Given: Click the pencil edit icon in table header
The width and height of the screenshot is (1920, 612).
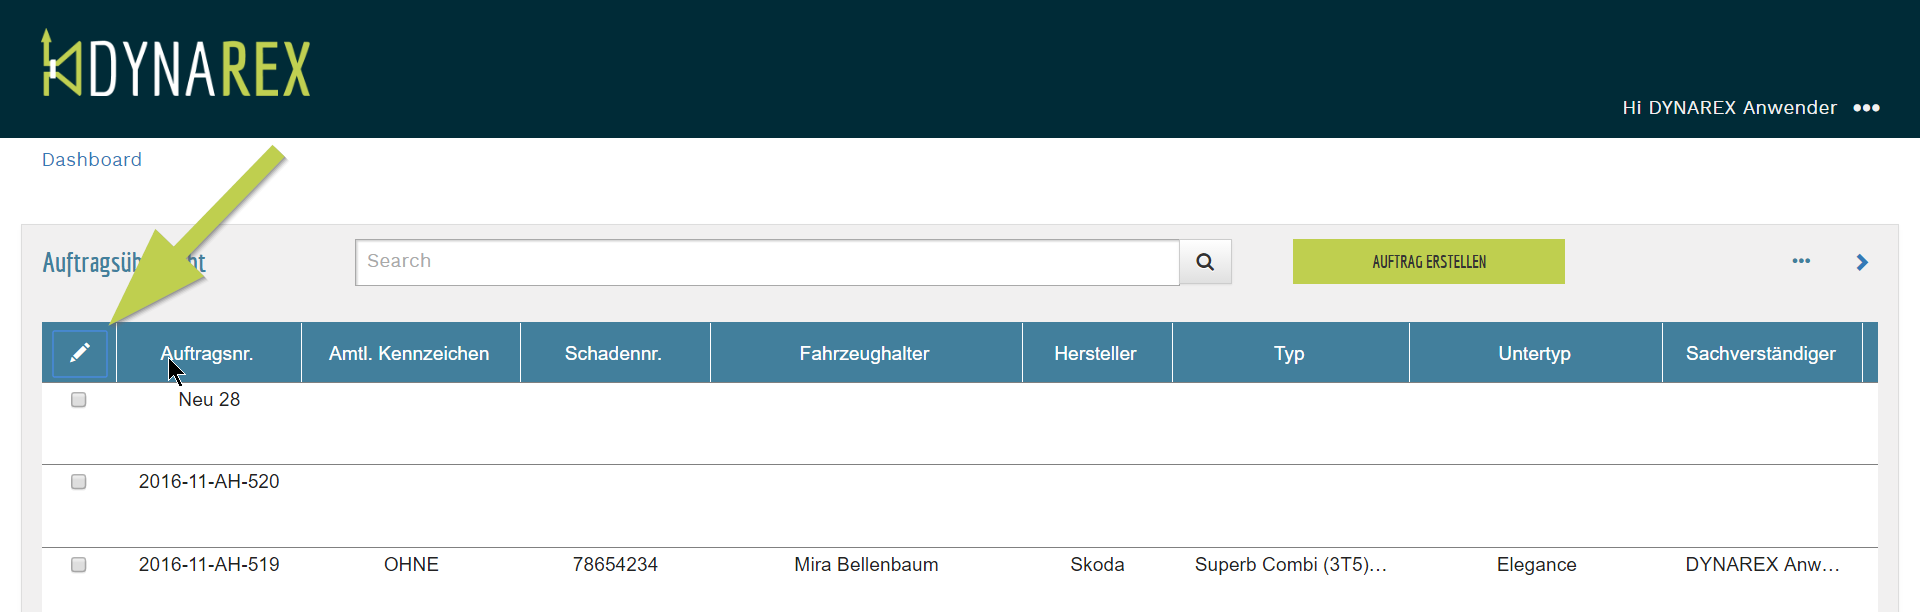Looking at the screenshot, I should [80, 353].
